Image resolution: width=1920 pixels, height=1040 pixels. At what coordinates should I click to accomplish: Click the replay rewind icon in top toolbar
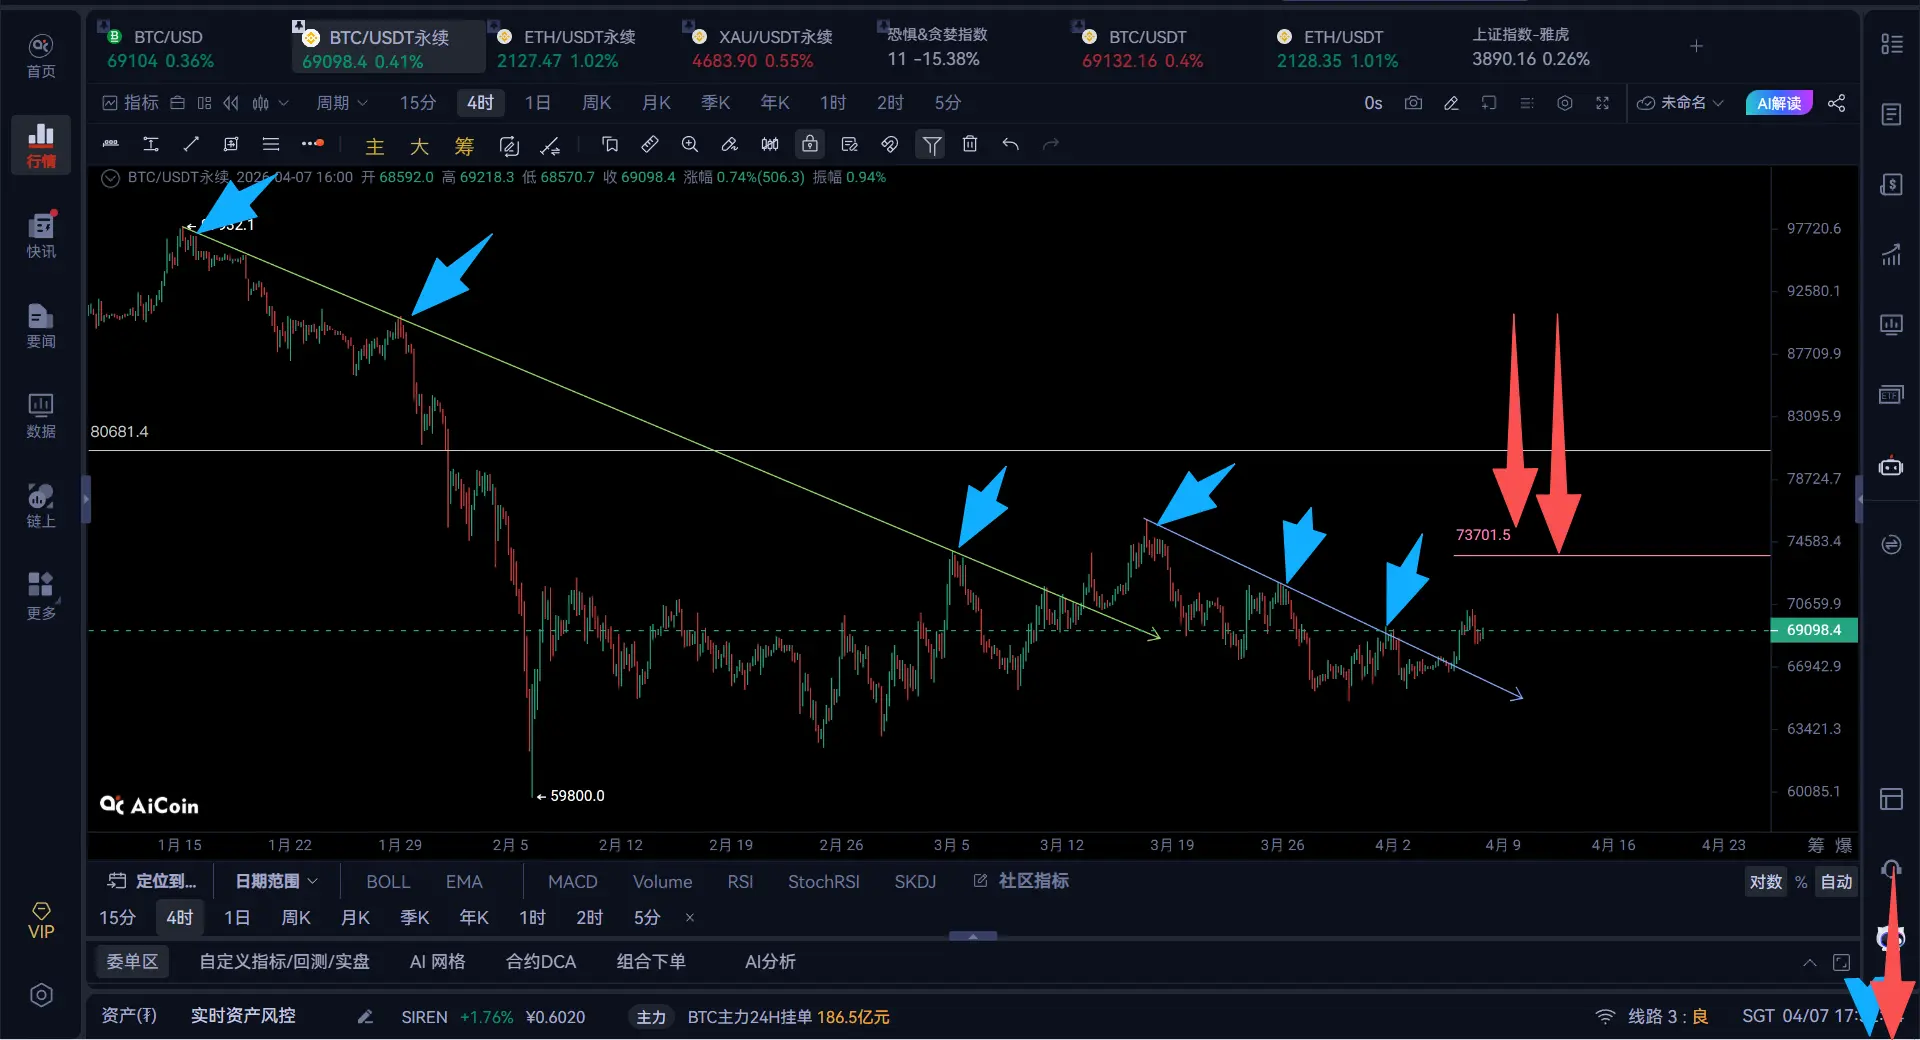pos(231,103)
